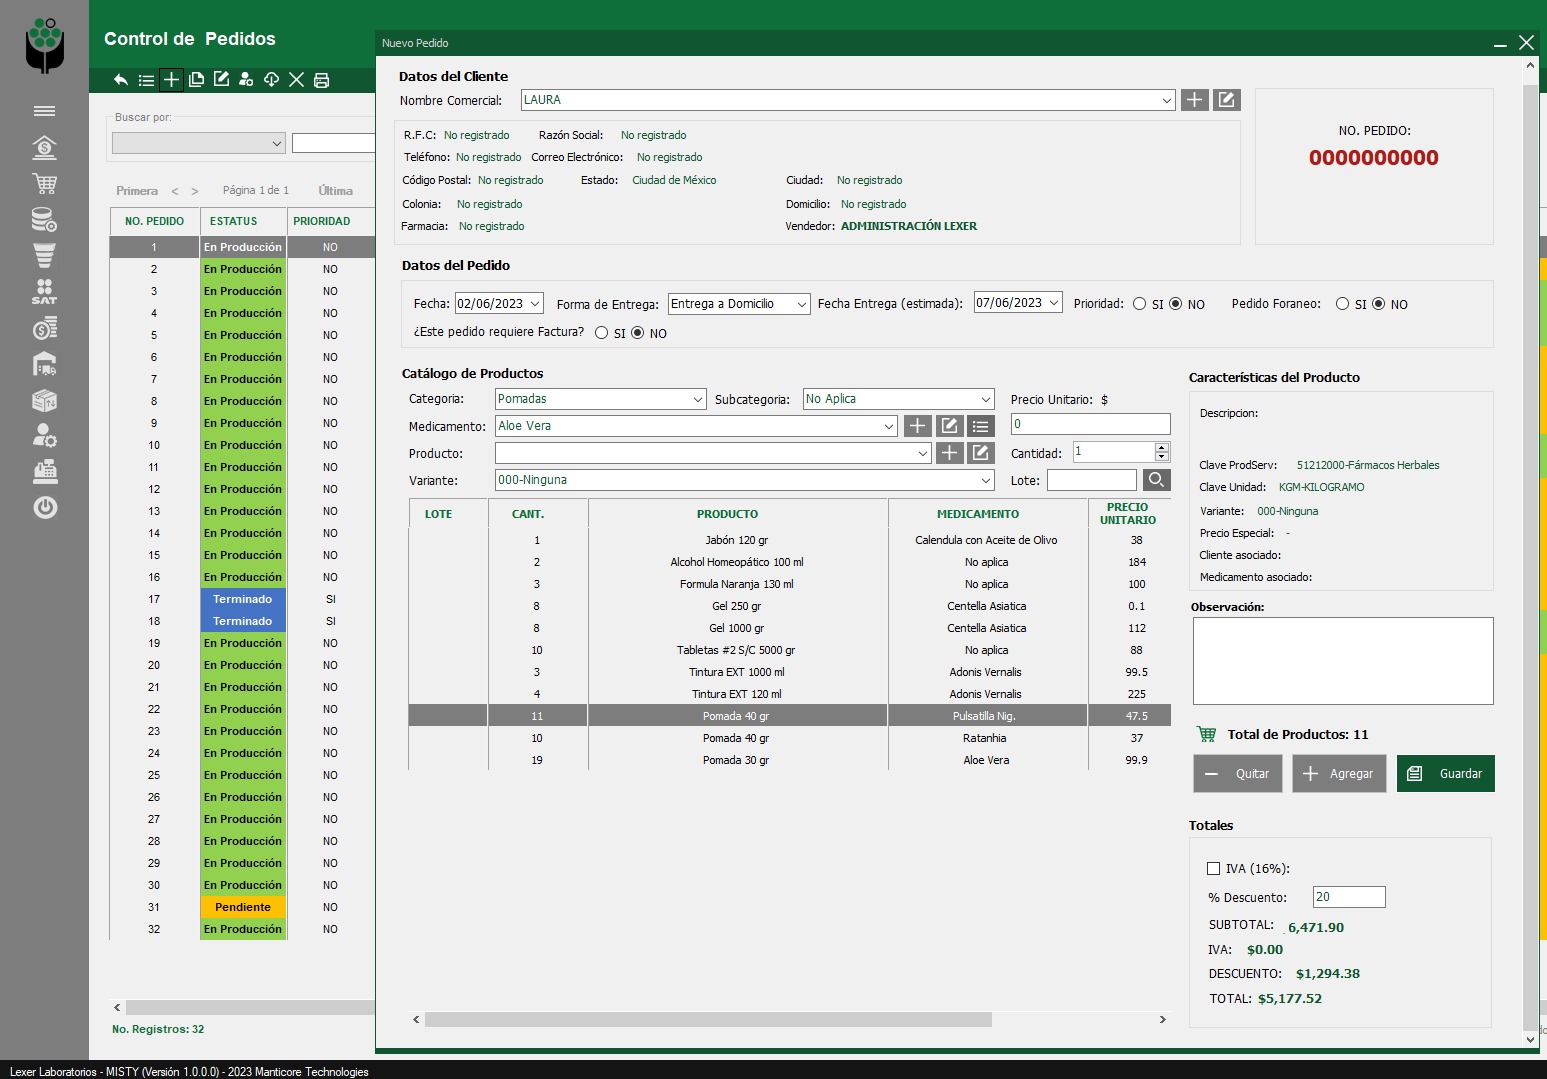Image resolution: width=1547 pixels, height=1079 pixels.
Task: Select SI for requiere Factura
Action: pyautogui.click(x=601, y=333)
